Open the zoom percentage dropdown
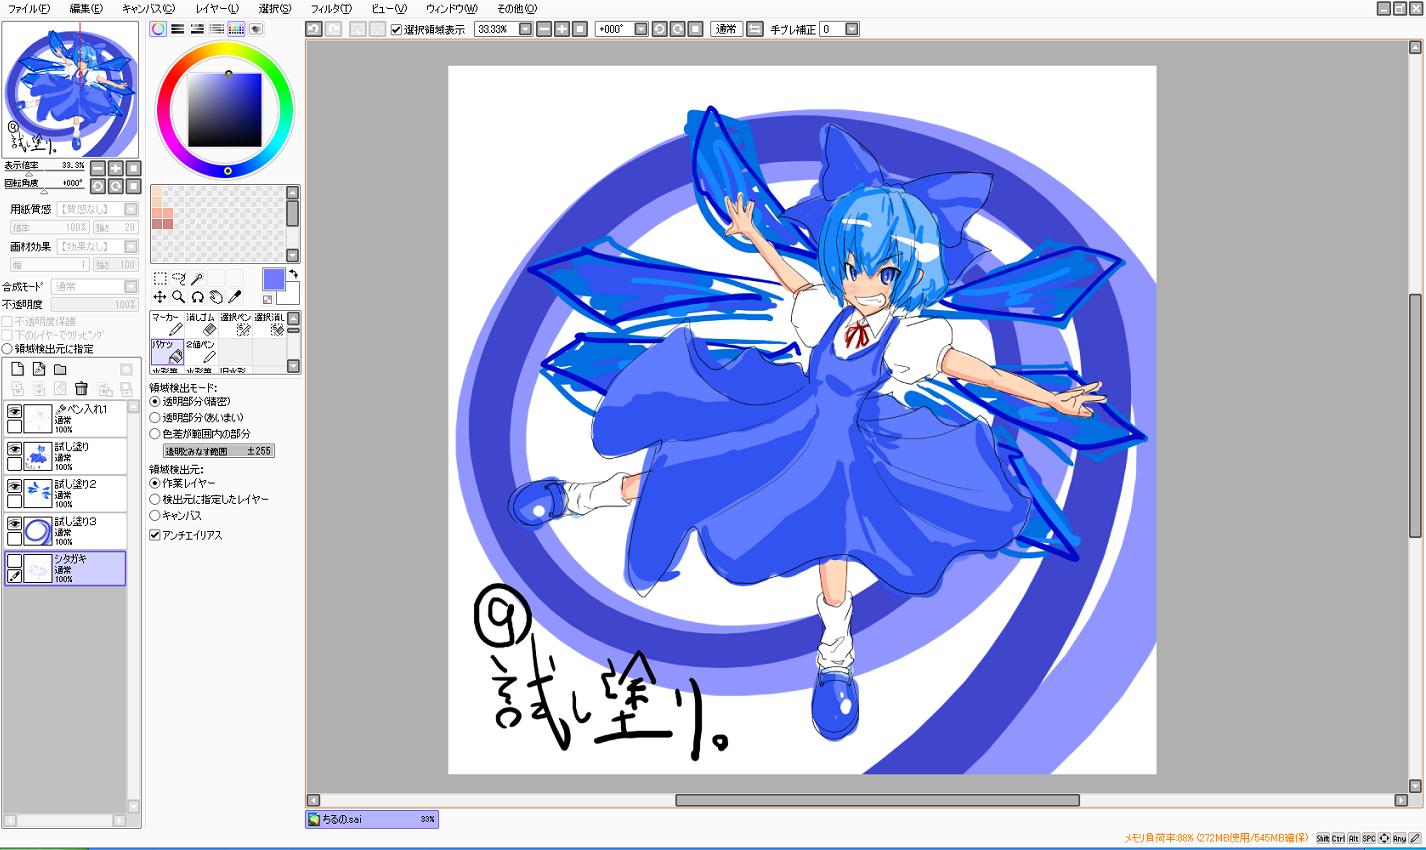 point(525,29)
